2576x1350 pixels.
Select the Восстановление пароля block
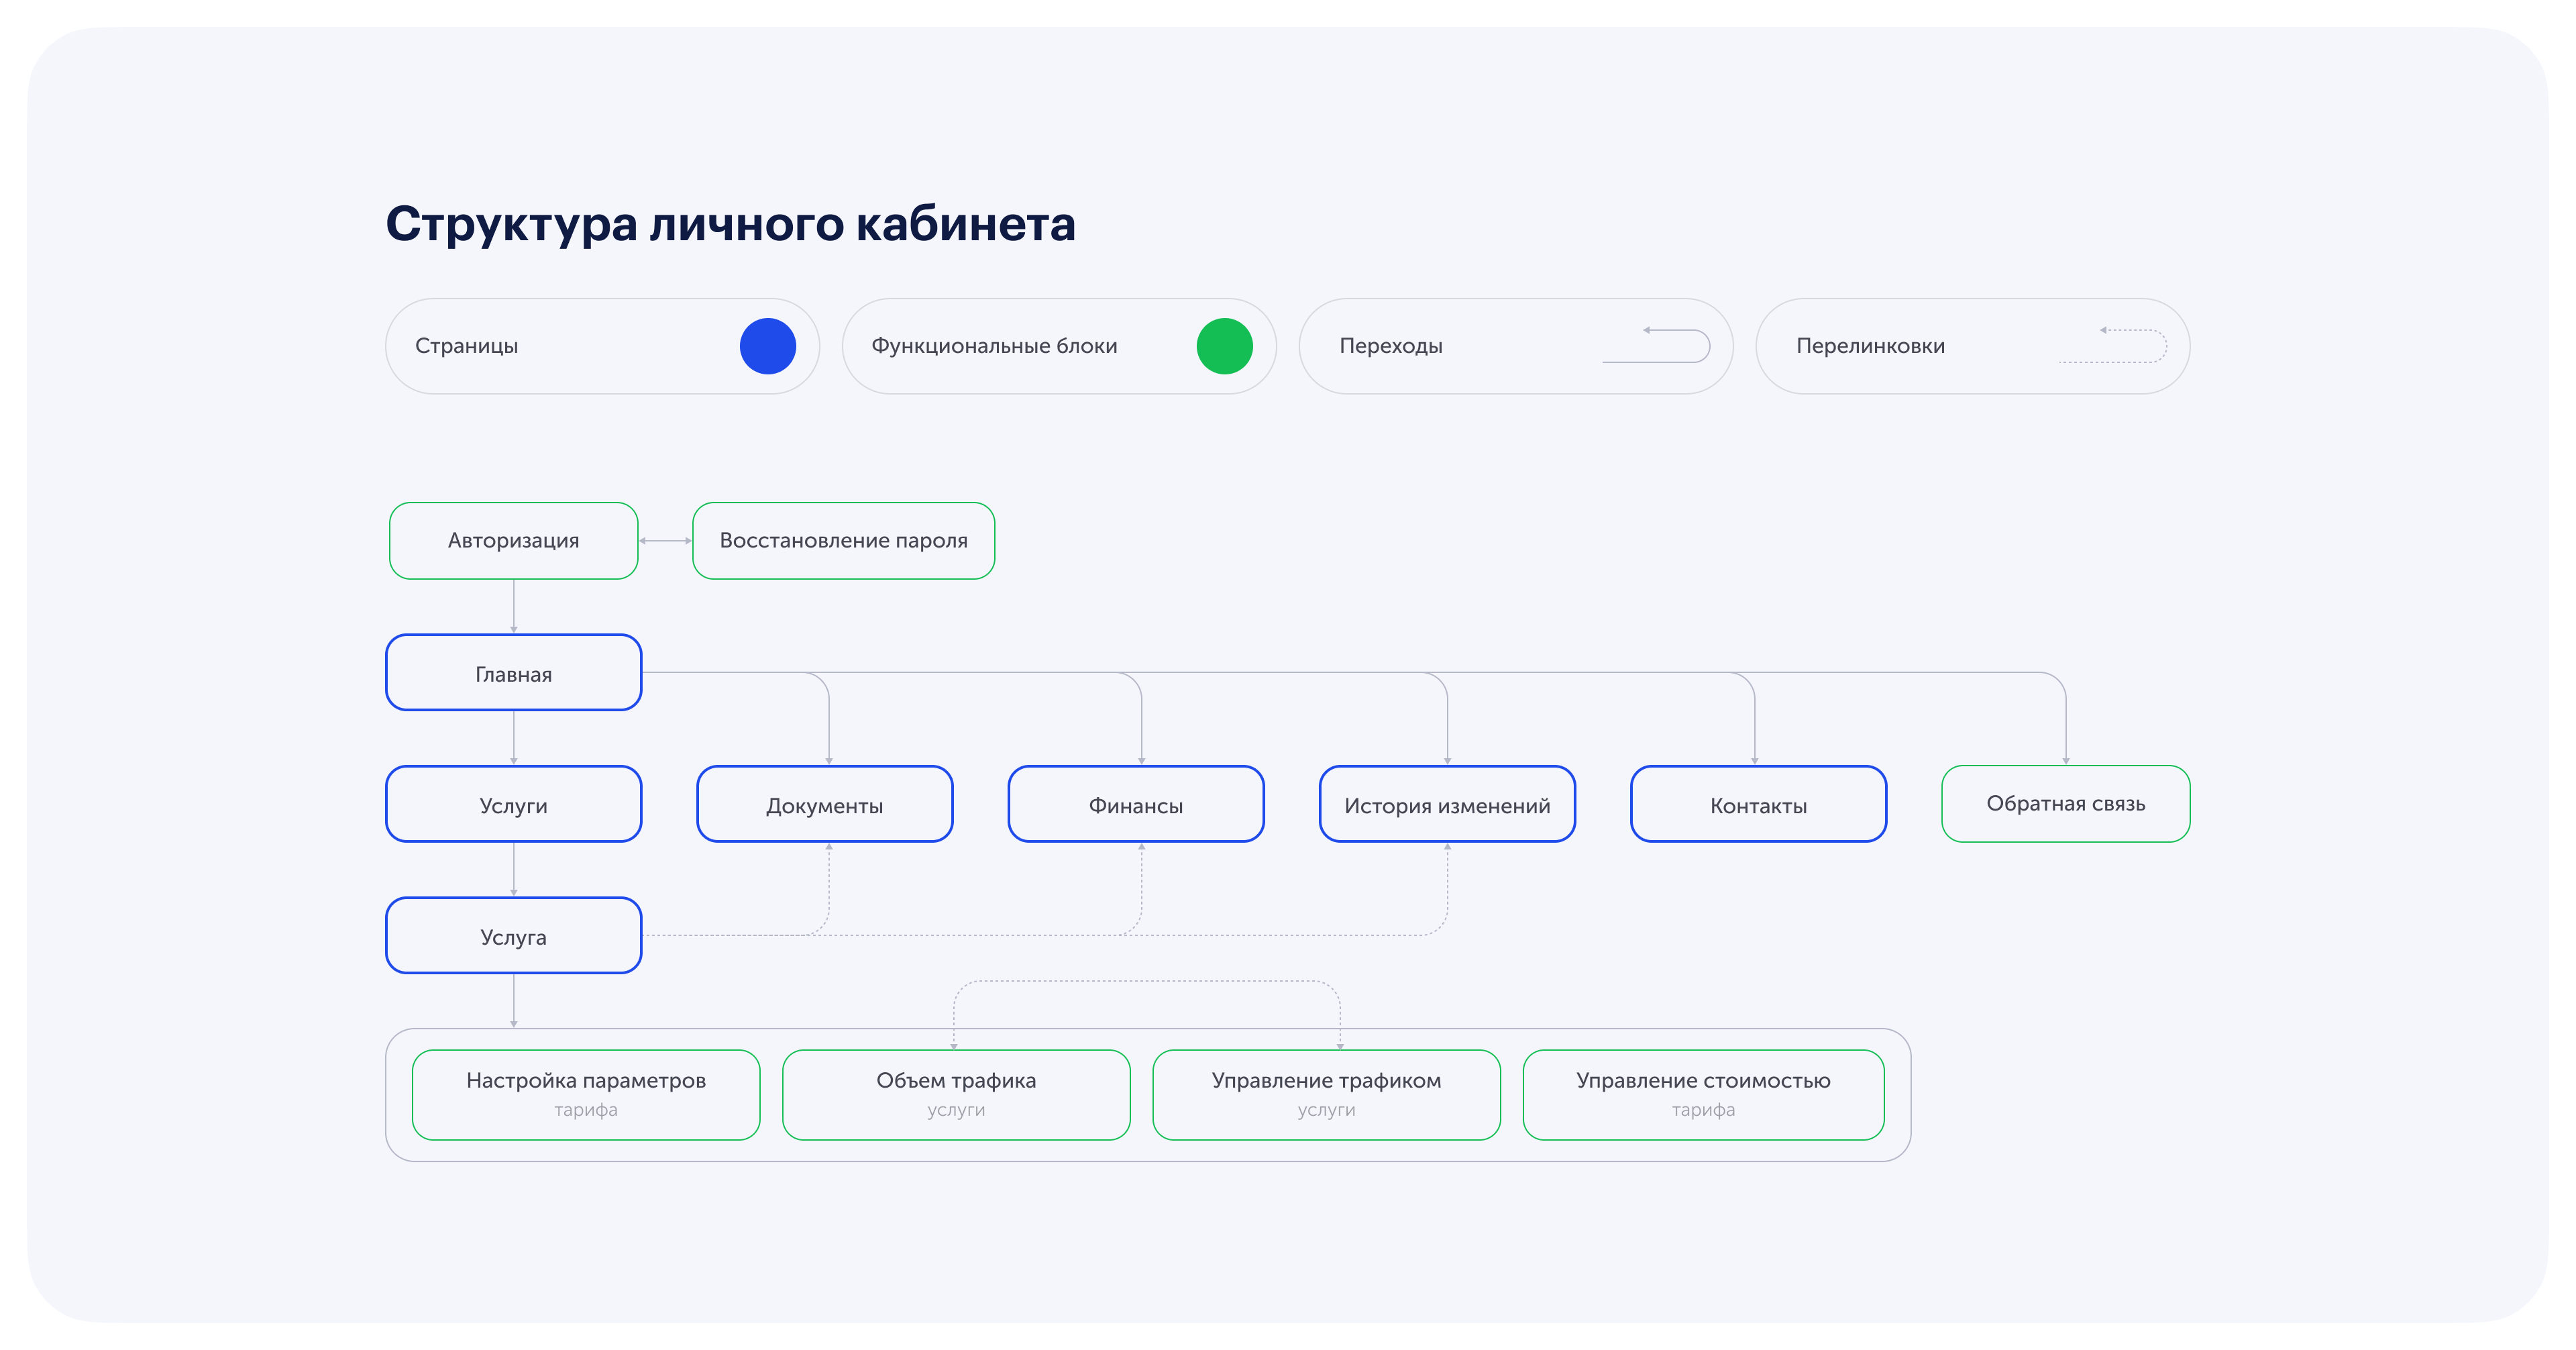843,541
